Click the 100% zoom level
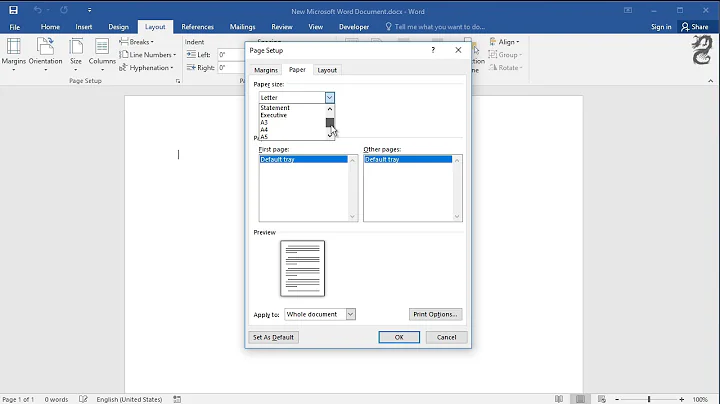This screenshot has height=404, width=720. coord(700,399)
